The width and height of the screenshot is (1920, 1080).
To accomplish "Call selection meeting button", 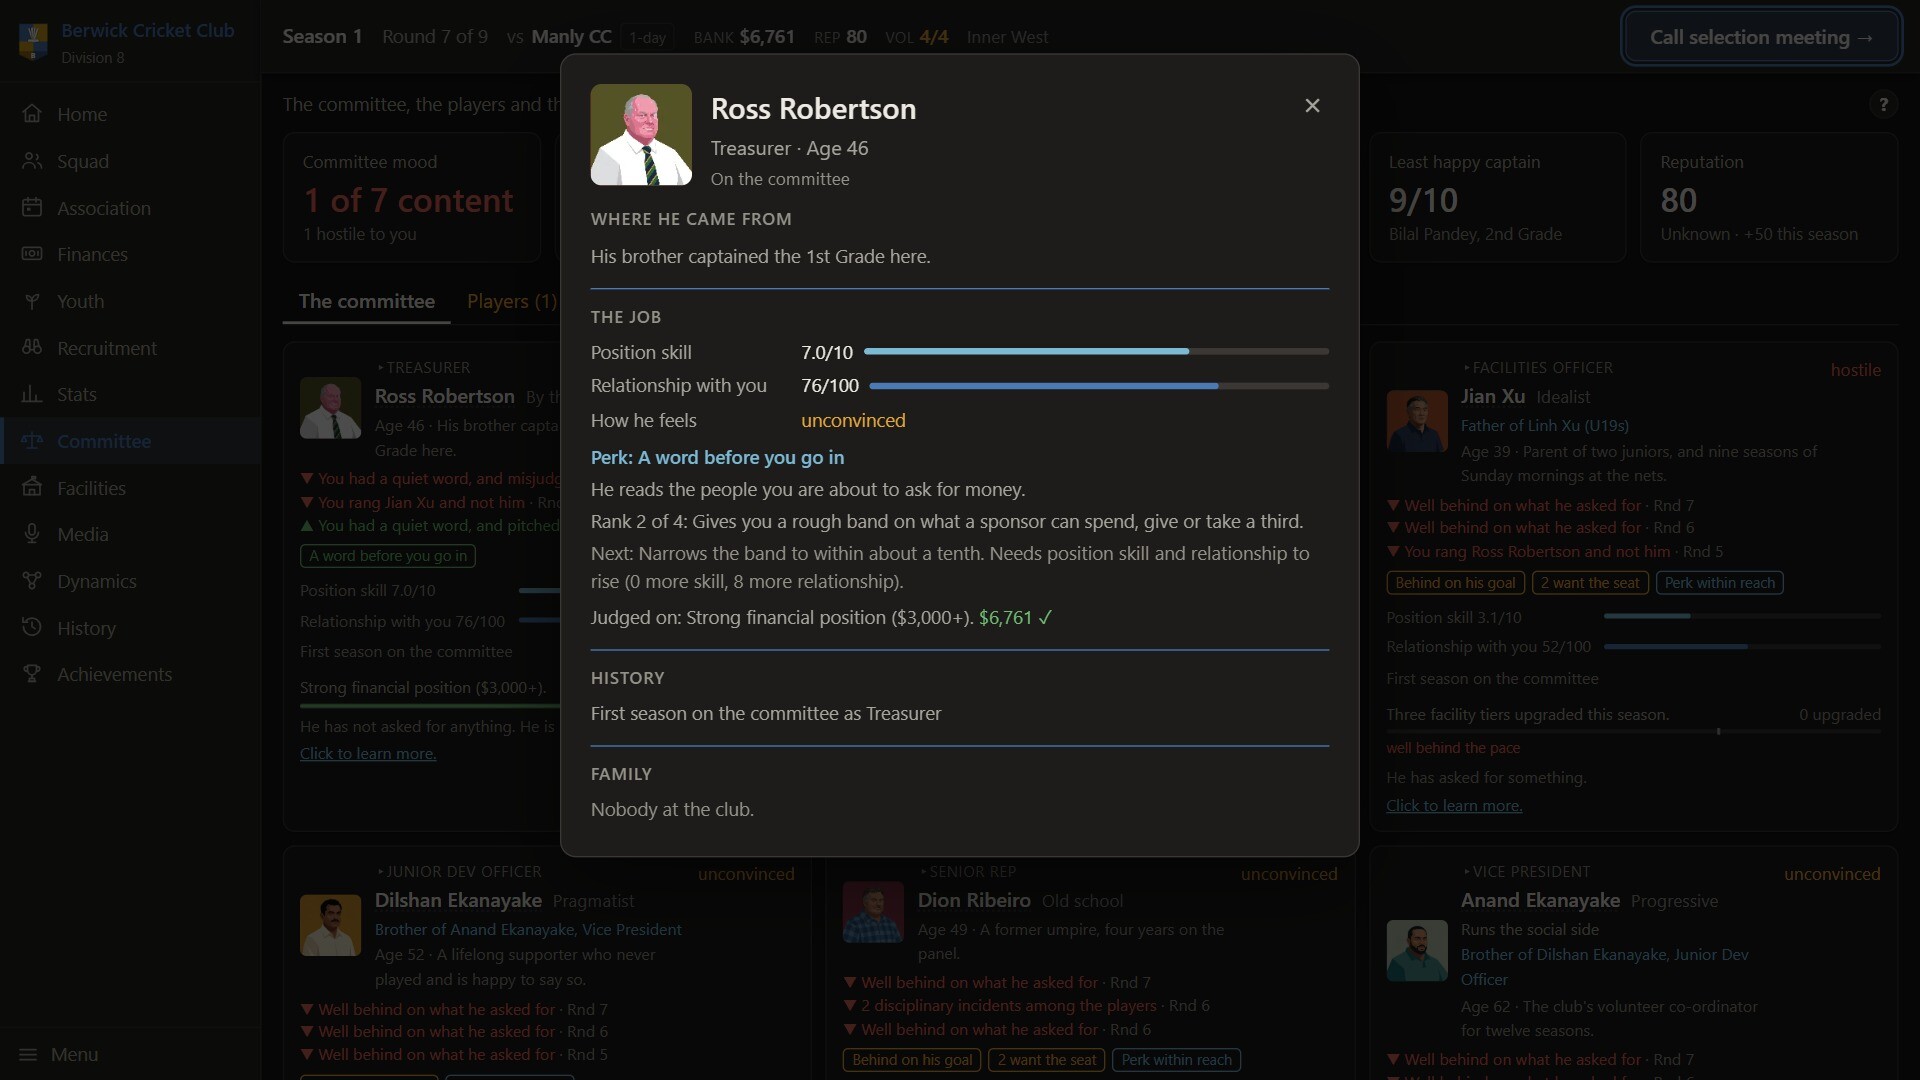I will coord(1761,37).
